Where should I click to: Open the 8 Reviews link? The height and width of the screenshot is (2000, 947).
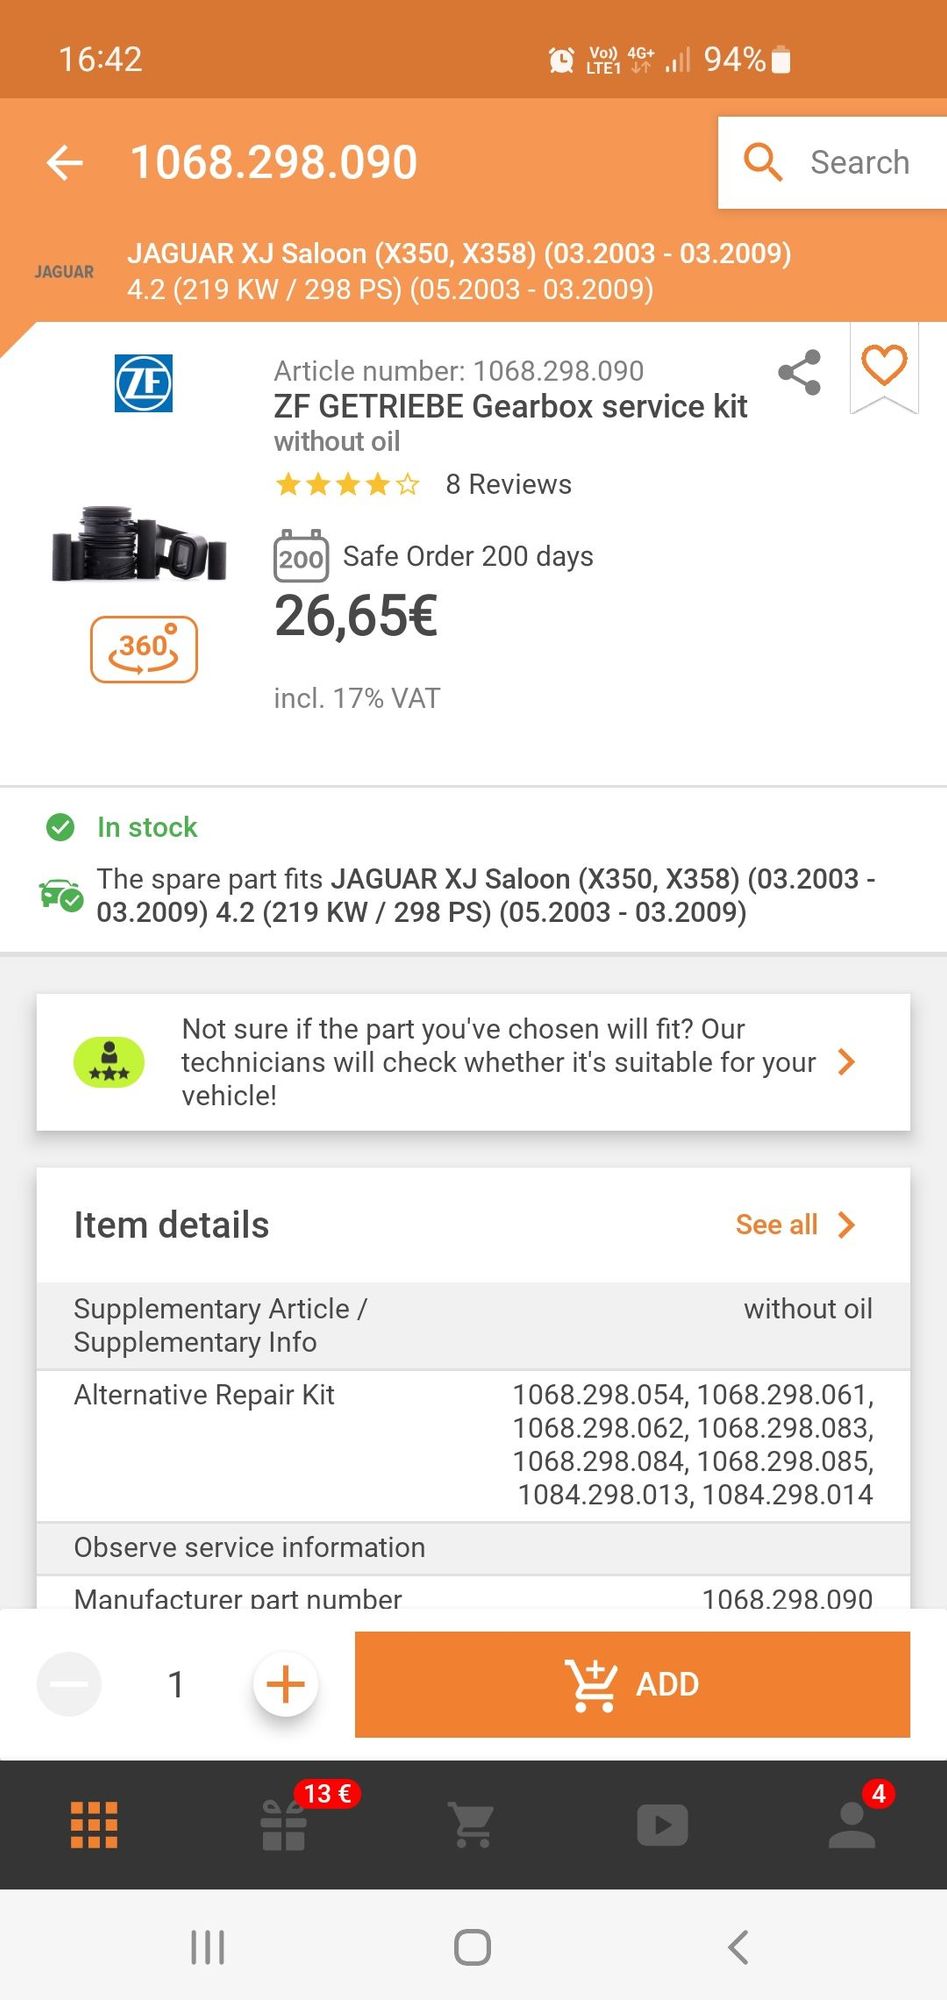click(508, 485)
